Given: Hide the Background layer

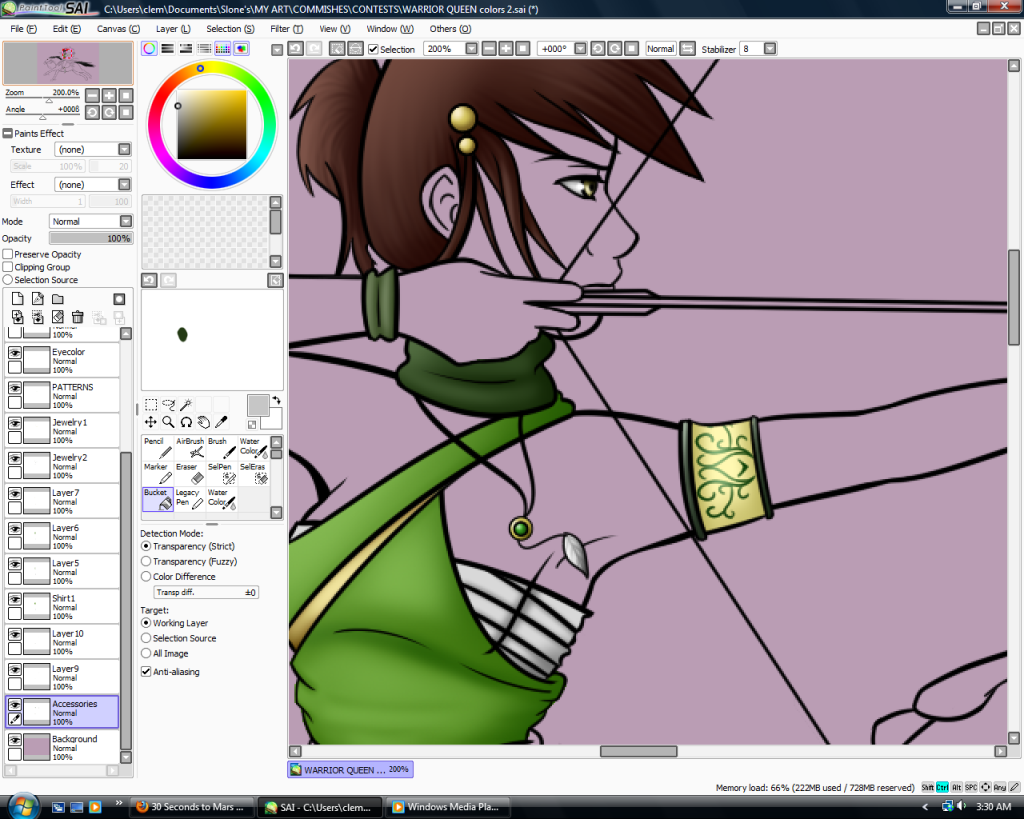Looking at the screenshot, I should coord(14,740).
